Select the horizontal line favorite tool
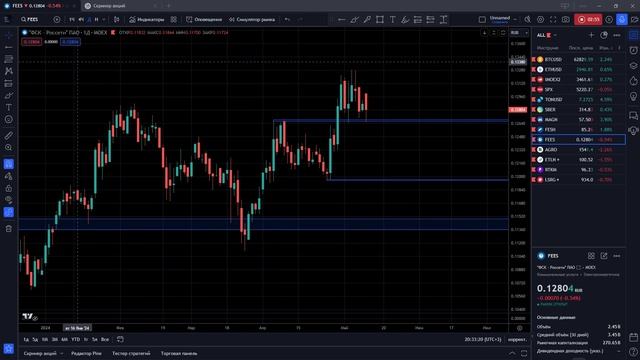 [342, 19]
